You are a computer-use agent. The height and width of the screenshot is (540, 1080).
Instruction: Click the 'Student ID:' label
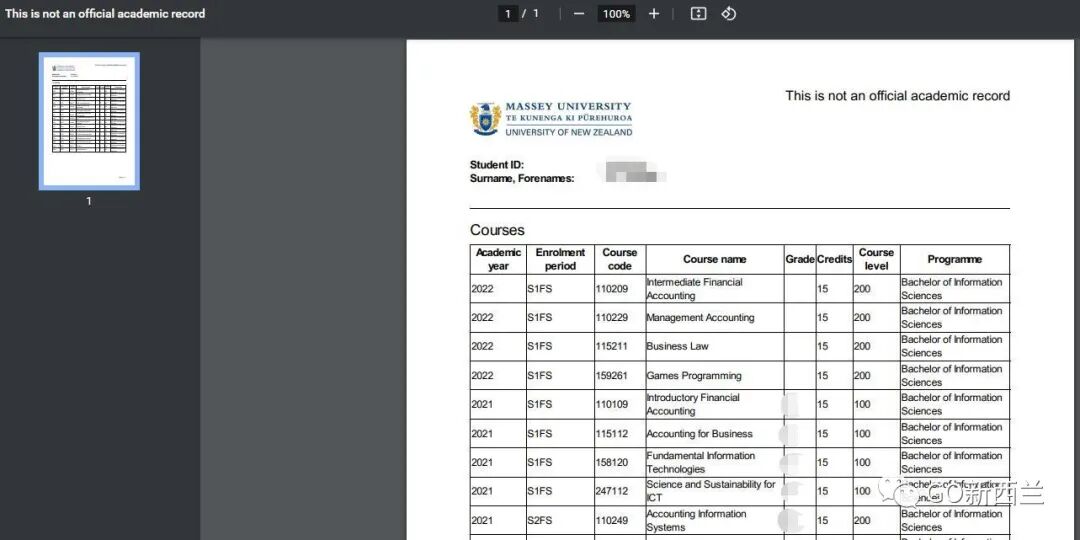[497, 165]
